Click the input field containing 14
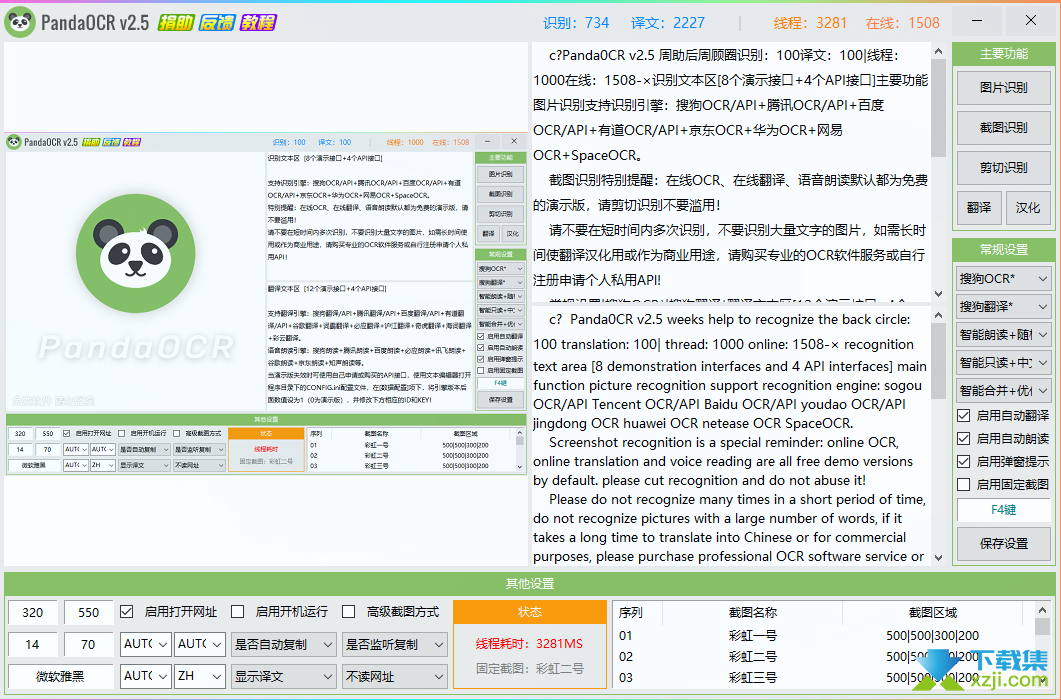Screen dimensions: 1061x700 point(32,644)
